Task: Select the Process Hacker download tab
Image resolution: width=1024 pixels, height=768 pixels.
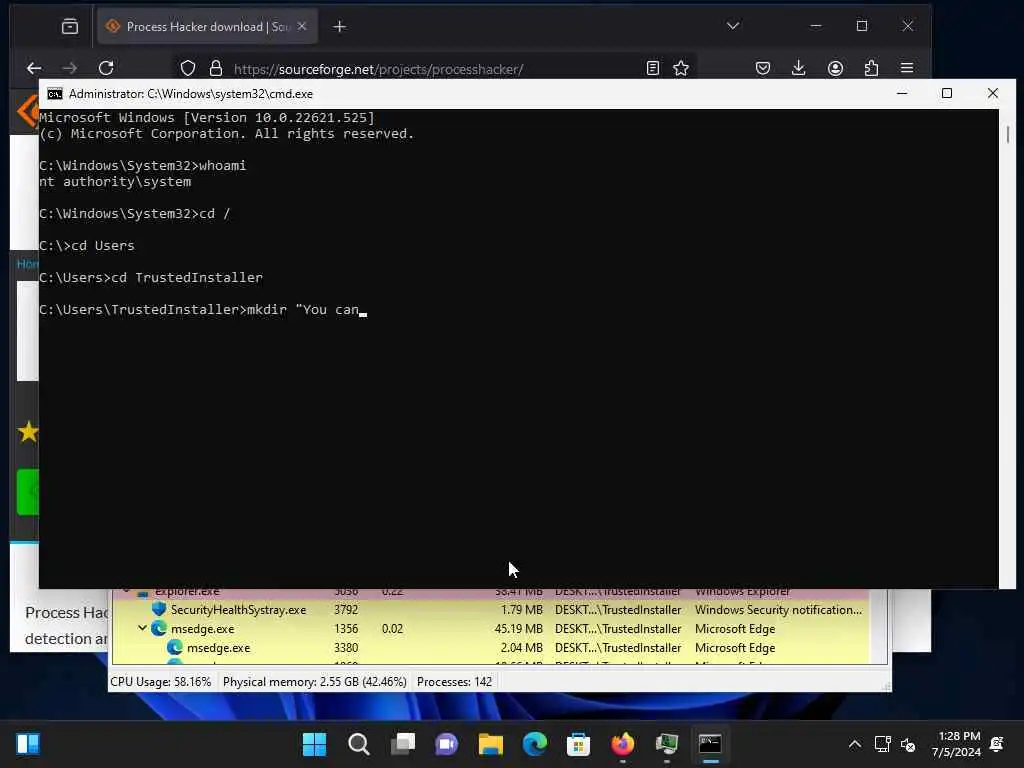Action: click(208, 27)
